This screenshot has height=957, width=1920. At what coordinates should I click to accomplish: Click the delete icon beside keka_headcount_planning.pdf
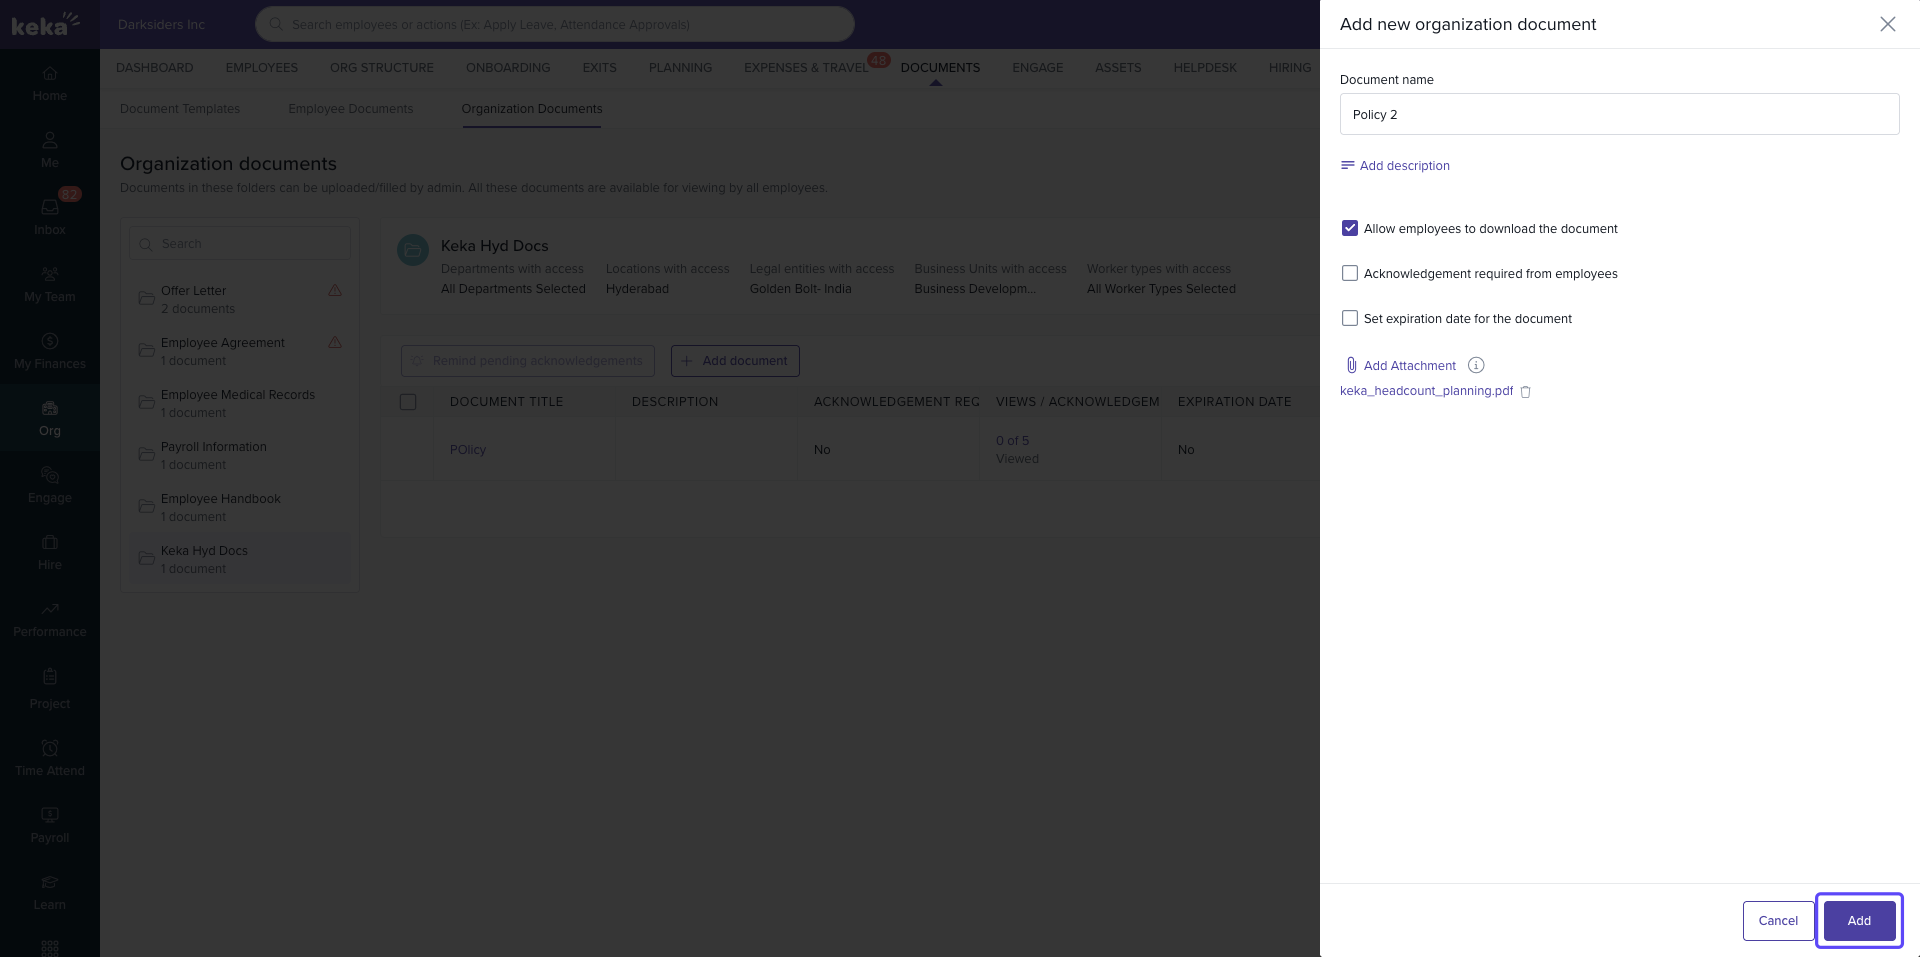[1525, 392]
